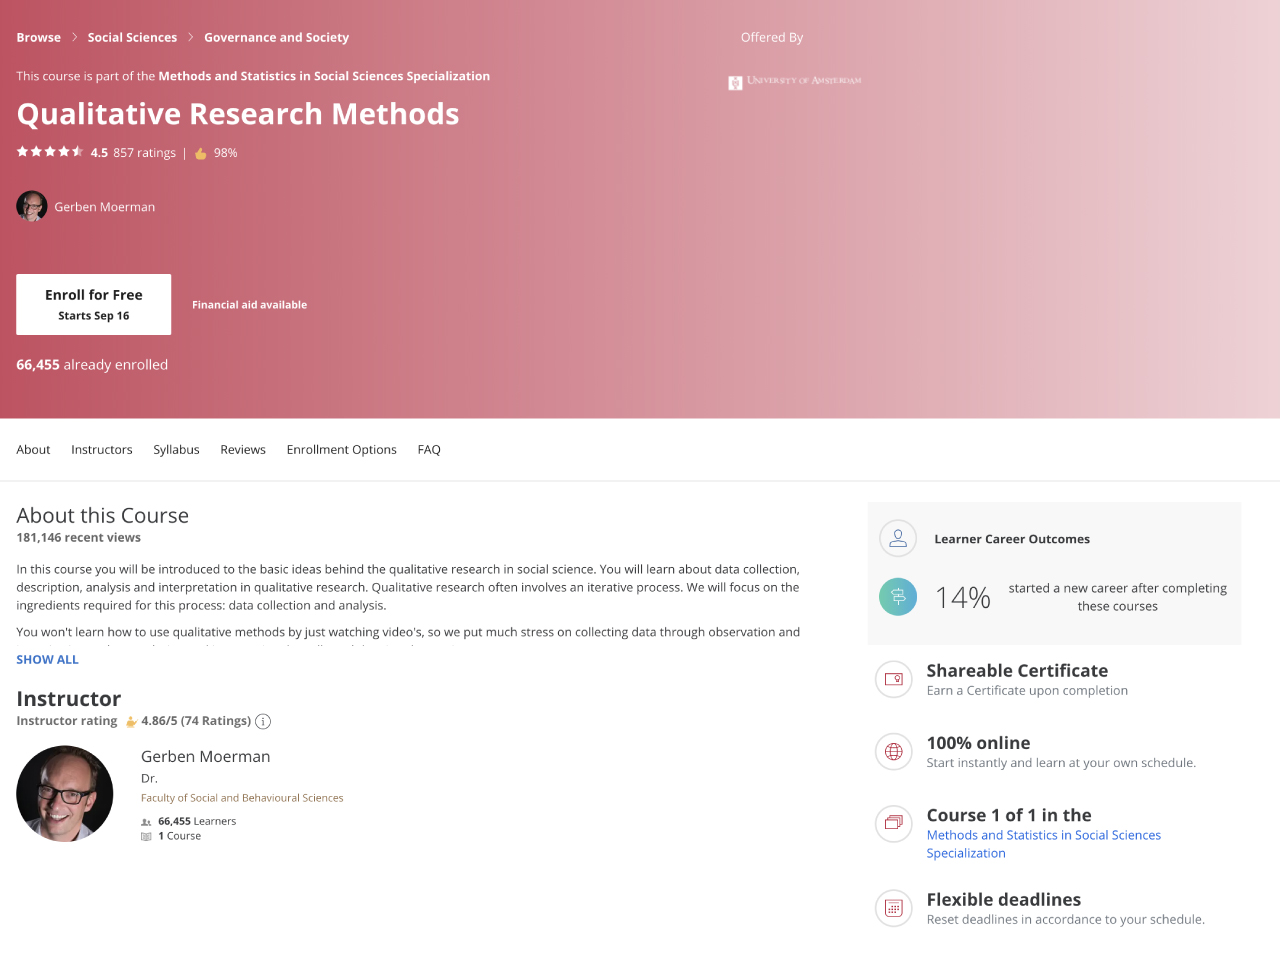Screen dimensions: 1280x960
Task: Click the instructor rating info icon
Action: click(263, 721)
